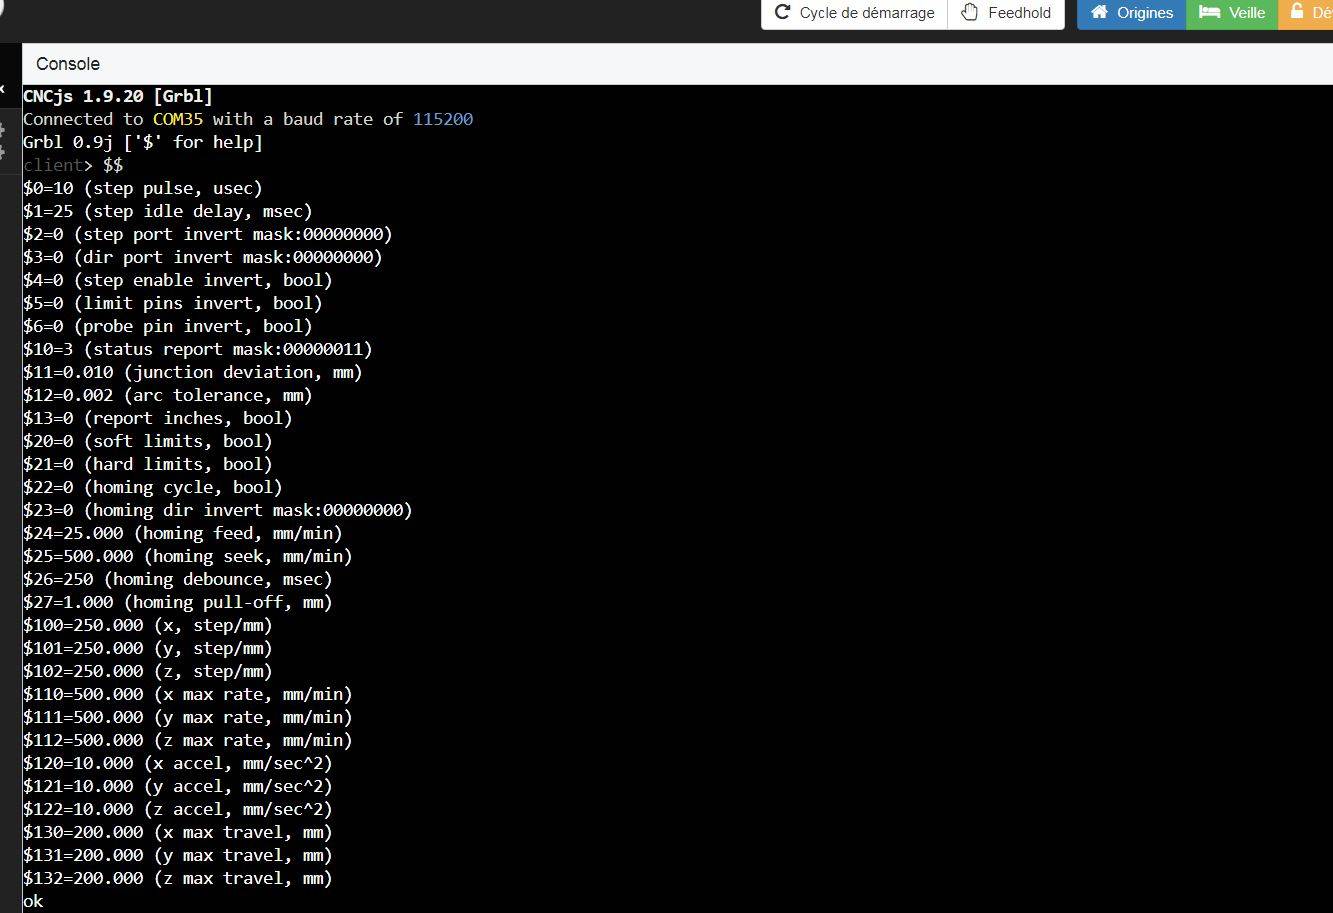Click the $13=0 report inches line

pyautogui.click(x=158, y=418)
